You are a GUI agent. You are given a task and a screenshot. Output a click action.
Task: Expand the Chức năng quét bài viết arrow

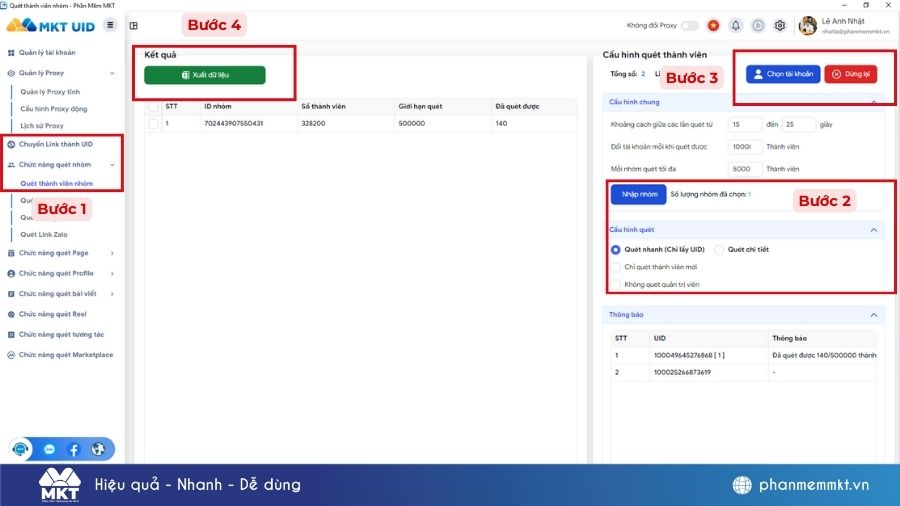[112, 294]
